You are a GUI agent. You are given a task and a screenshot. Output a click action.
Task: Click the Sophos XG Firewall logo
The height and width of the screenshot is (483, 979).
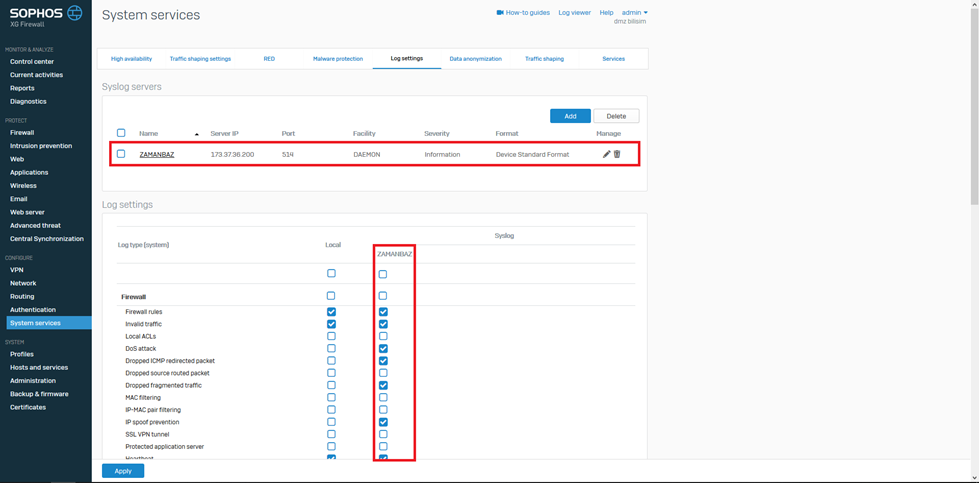46,15
